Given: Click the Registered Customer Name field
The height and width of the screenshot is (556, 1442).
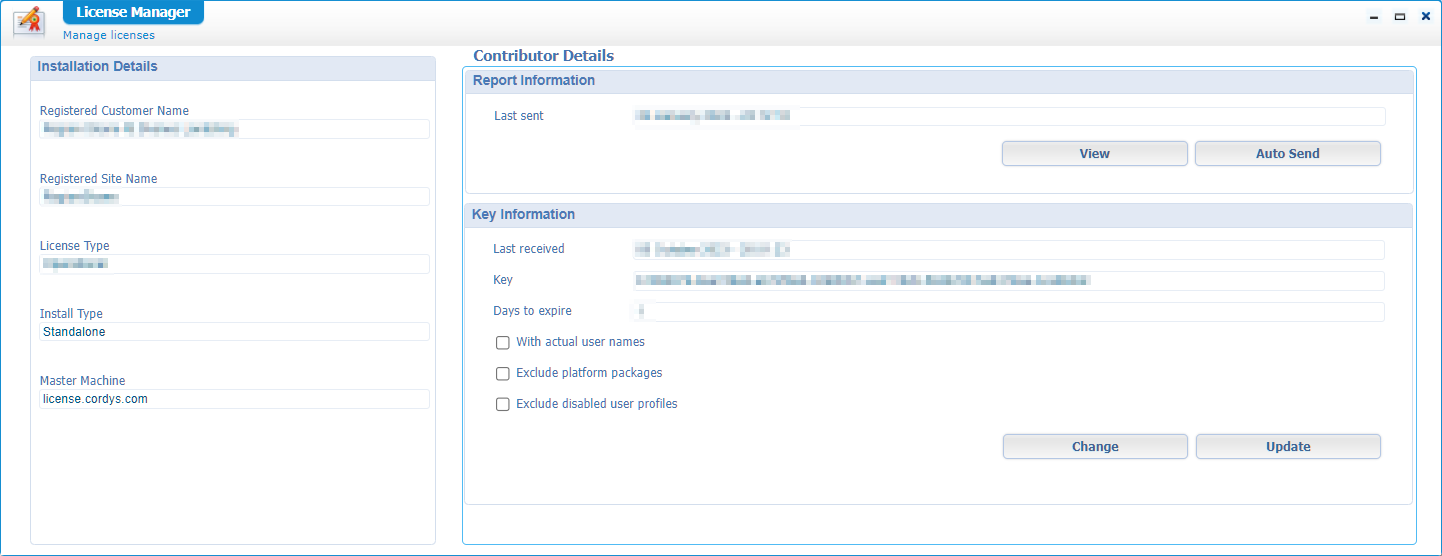Looking at the screenshot, I should 234,129.
